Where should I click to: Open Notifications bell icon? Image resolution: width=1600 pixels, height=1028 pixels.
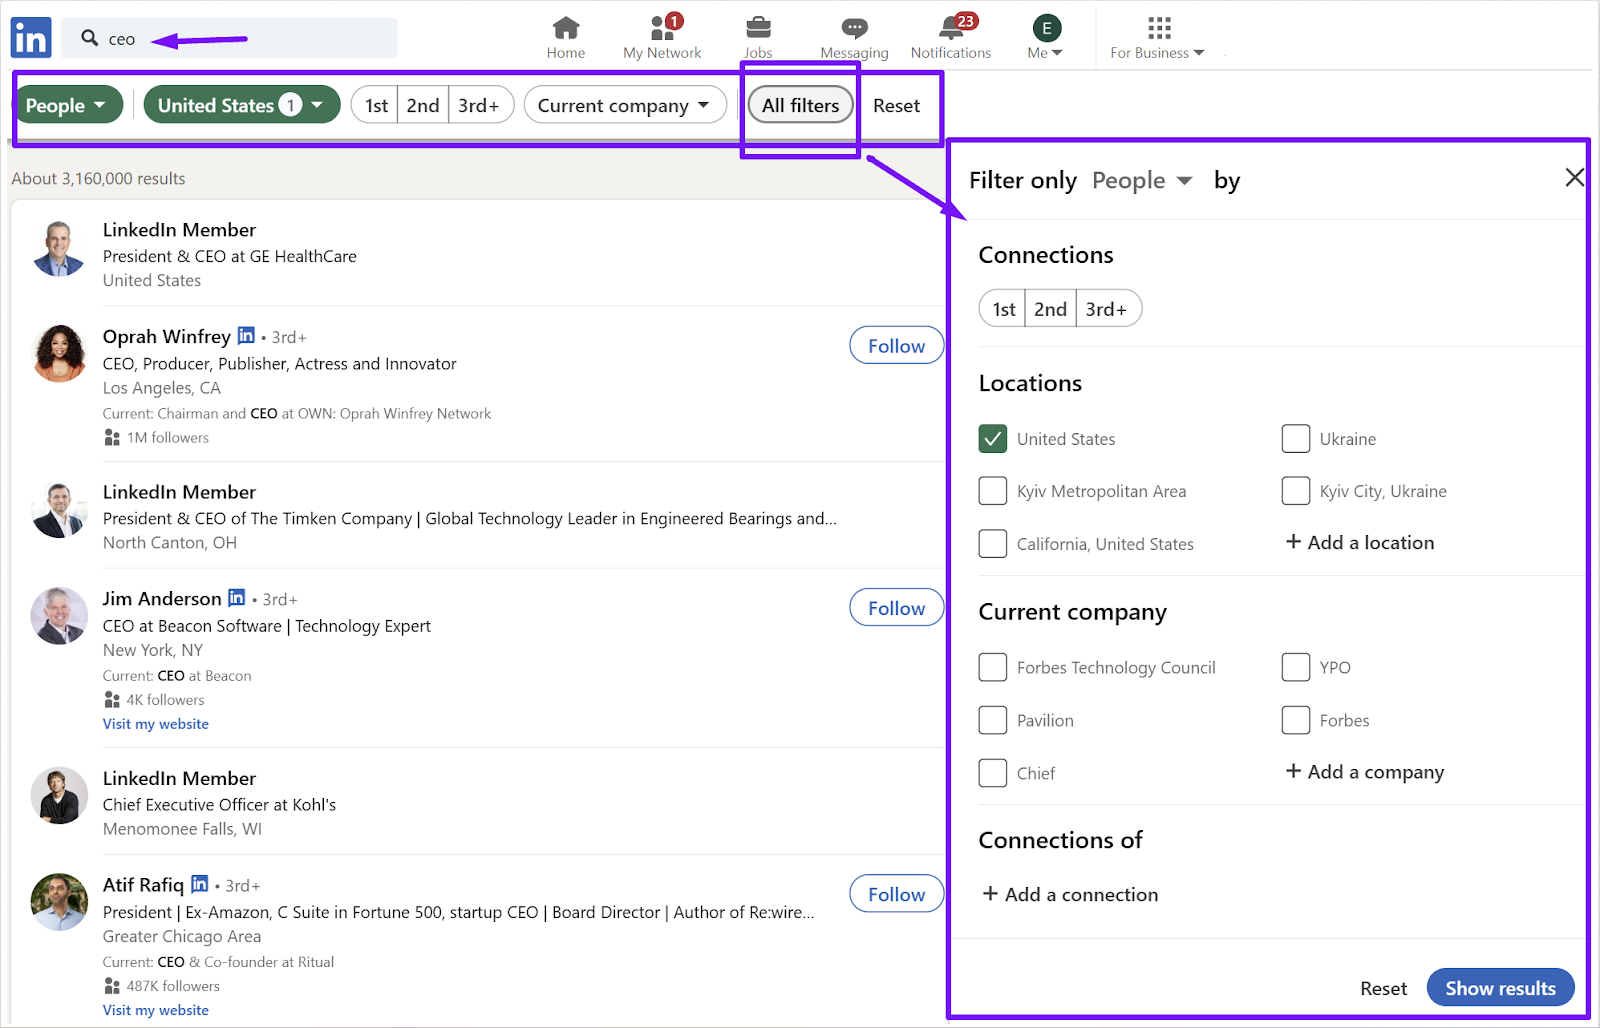[951, 28]
